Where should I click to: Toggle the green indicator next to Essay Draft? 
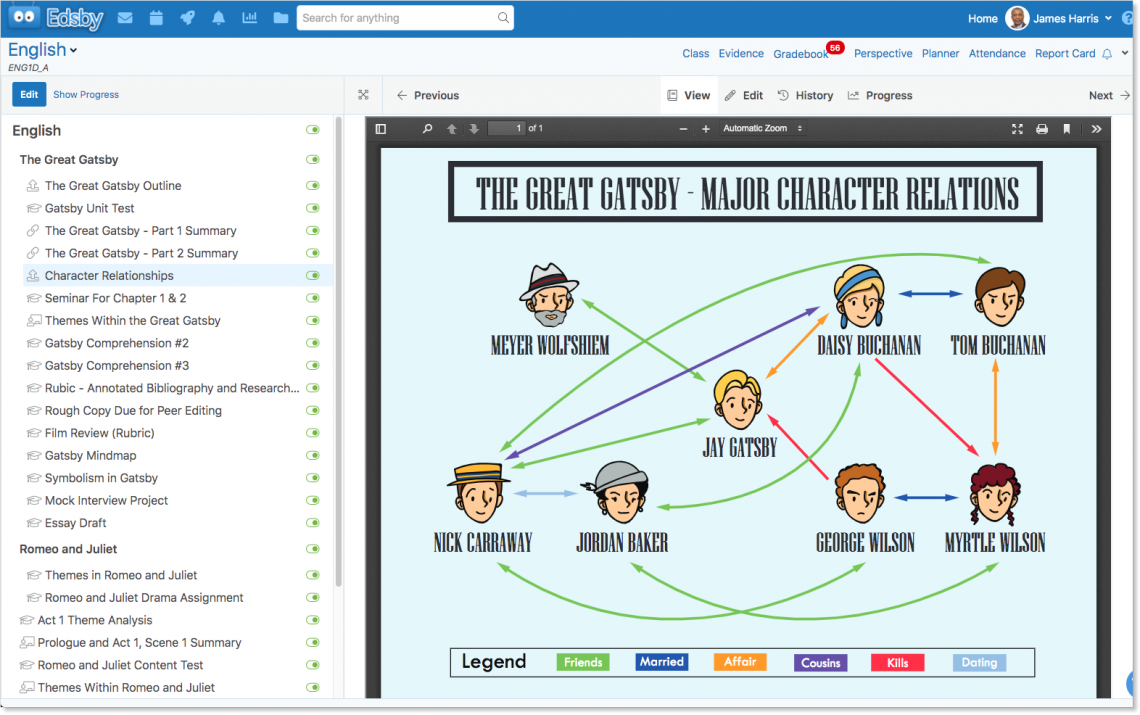coord(313,523)
